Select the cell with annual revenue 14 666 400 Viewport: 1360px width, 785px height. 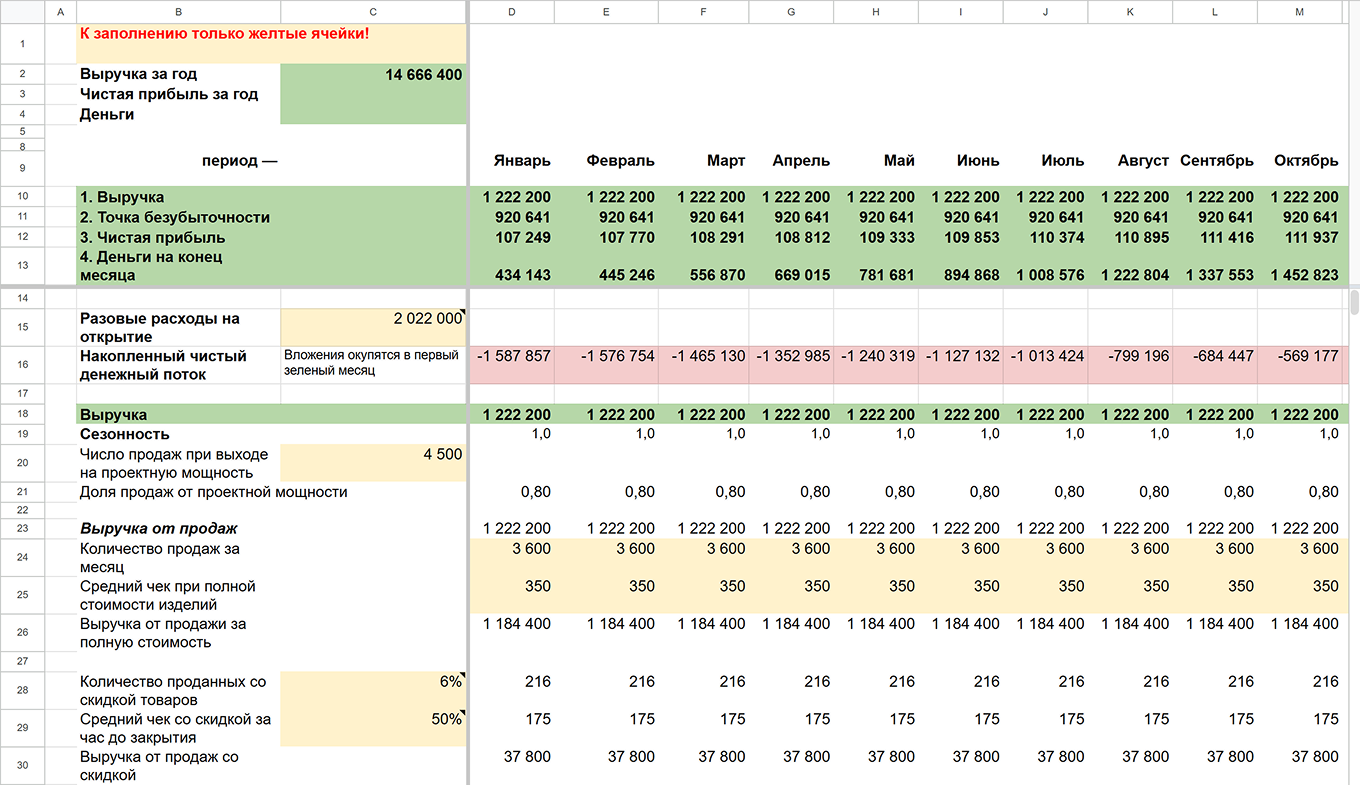(373, 74)
